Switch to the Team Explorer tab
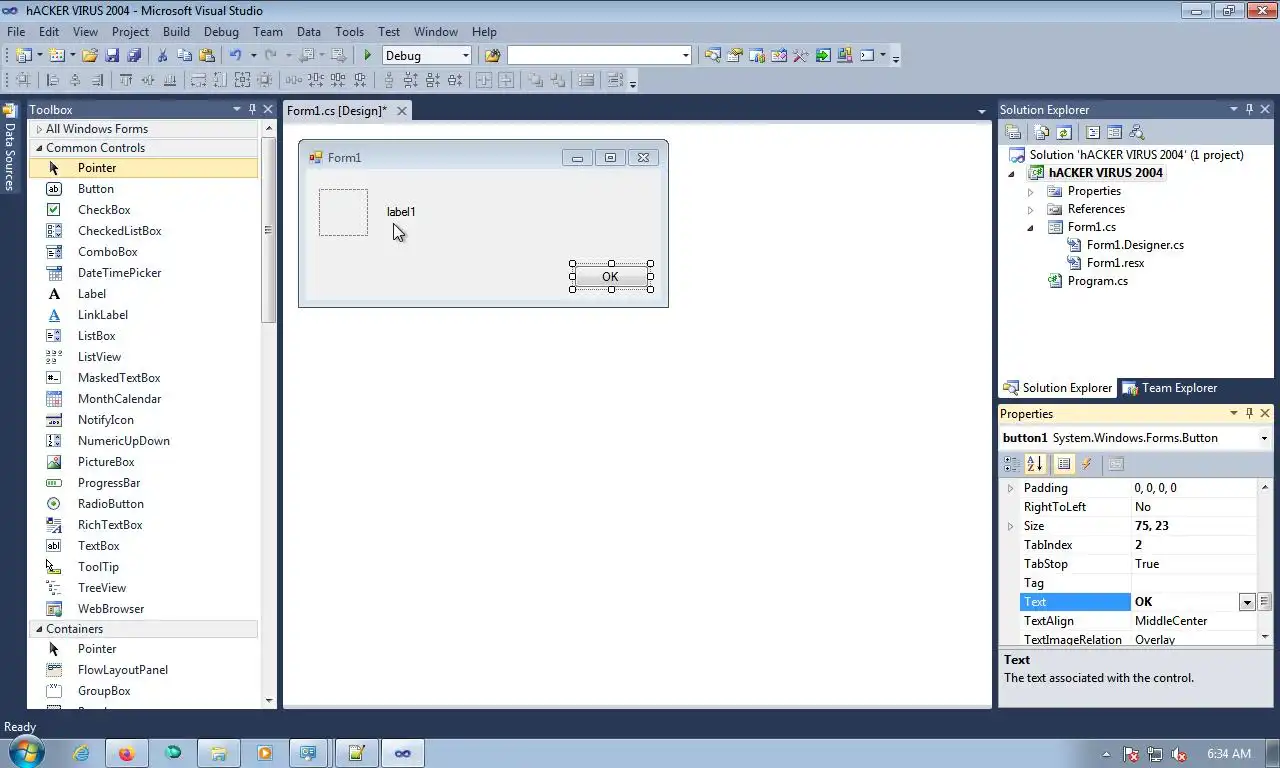1280x768 pixels. point(1169,388)
